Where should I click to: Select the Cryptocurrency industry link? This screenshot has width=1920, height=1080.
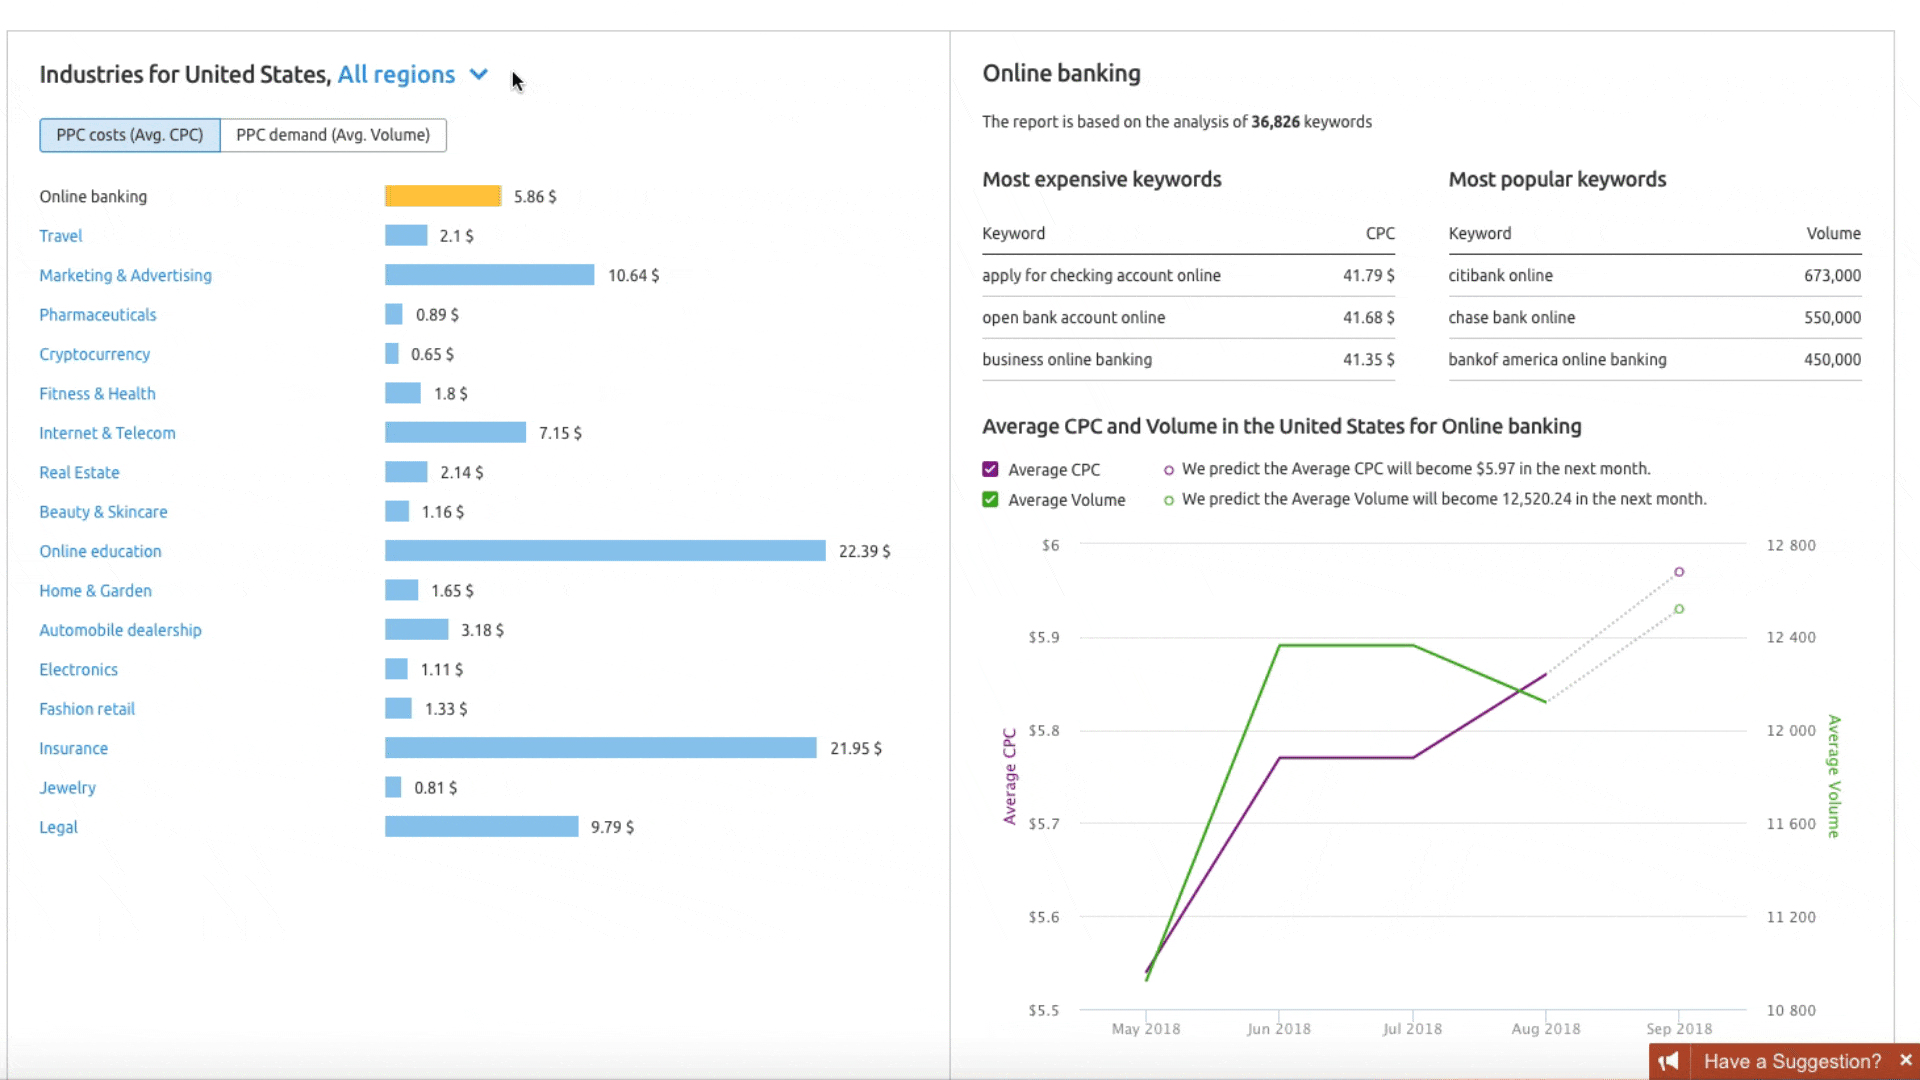(94, 354)
